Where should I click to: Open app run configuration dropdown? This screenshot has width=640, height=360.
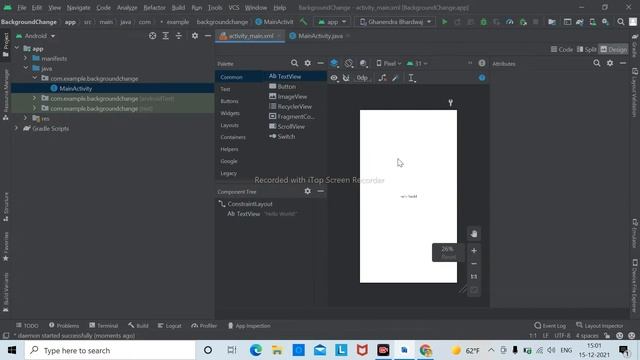click(x=332, y=22)
